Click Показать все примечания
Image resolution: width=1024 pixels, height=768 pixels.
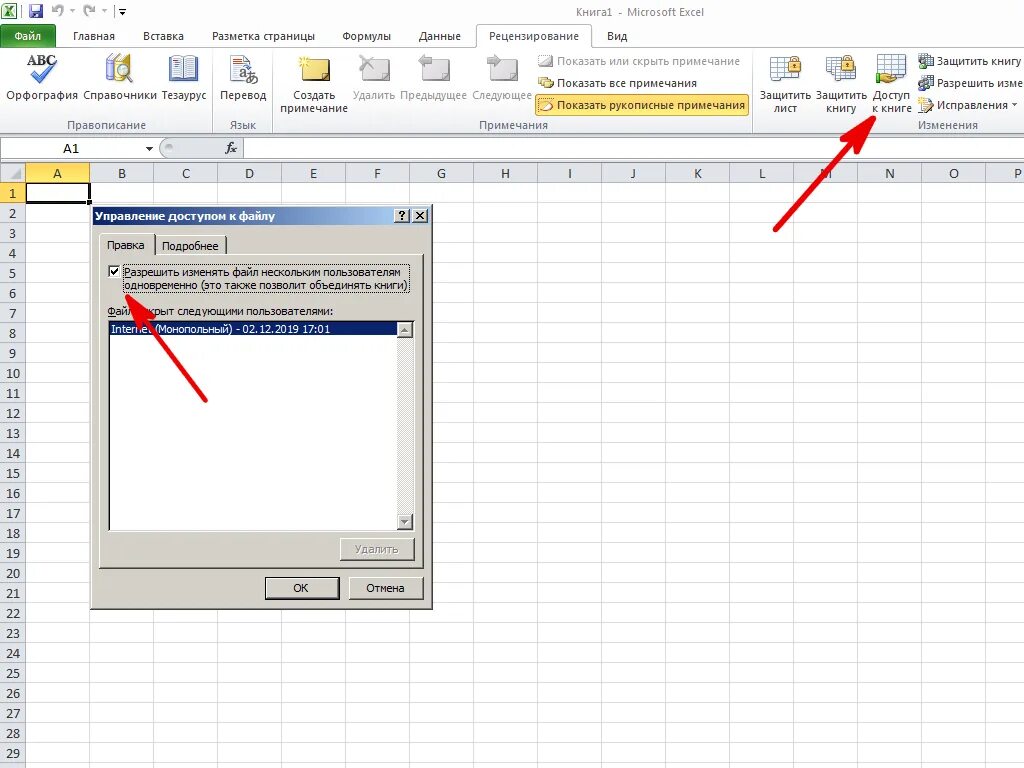click(618, 83)
